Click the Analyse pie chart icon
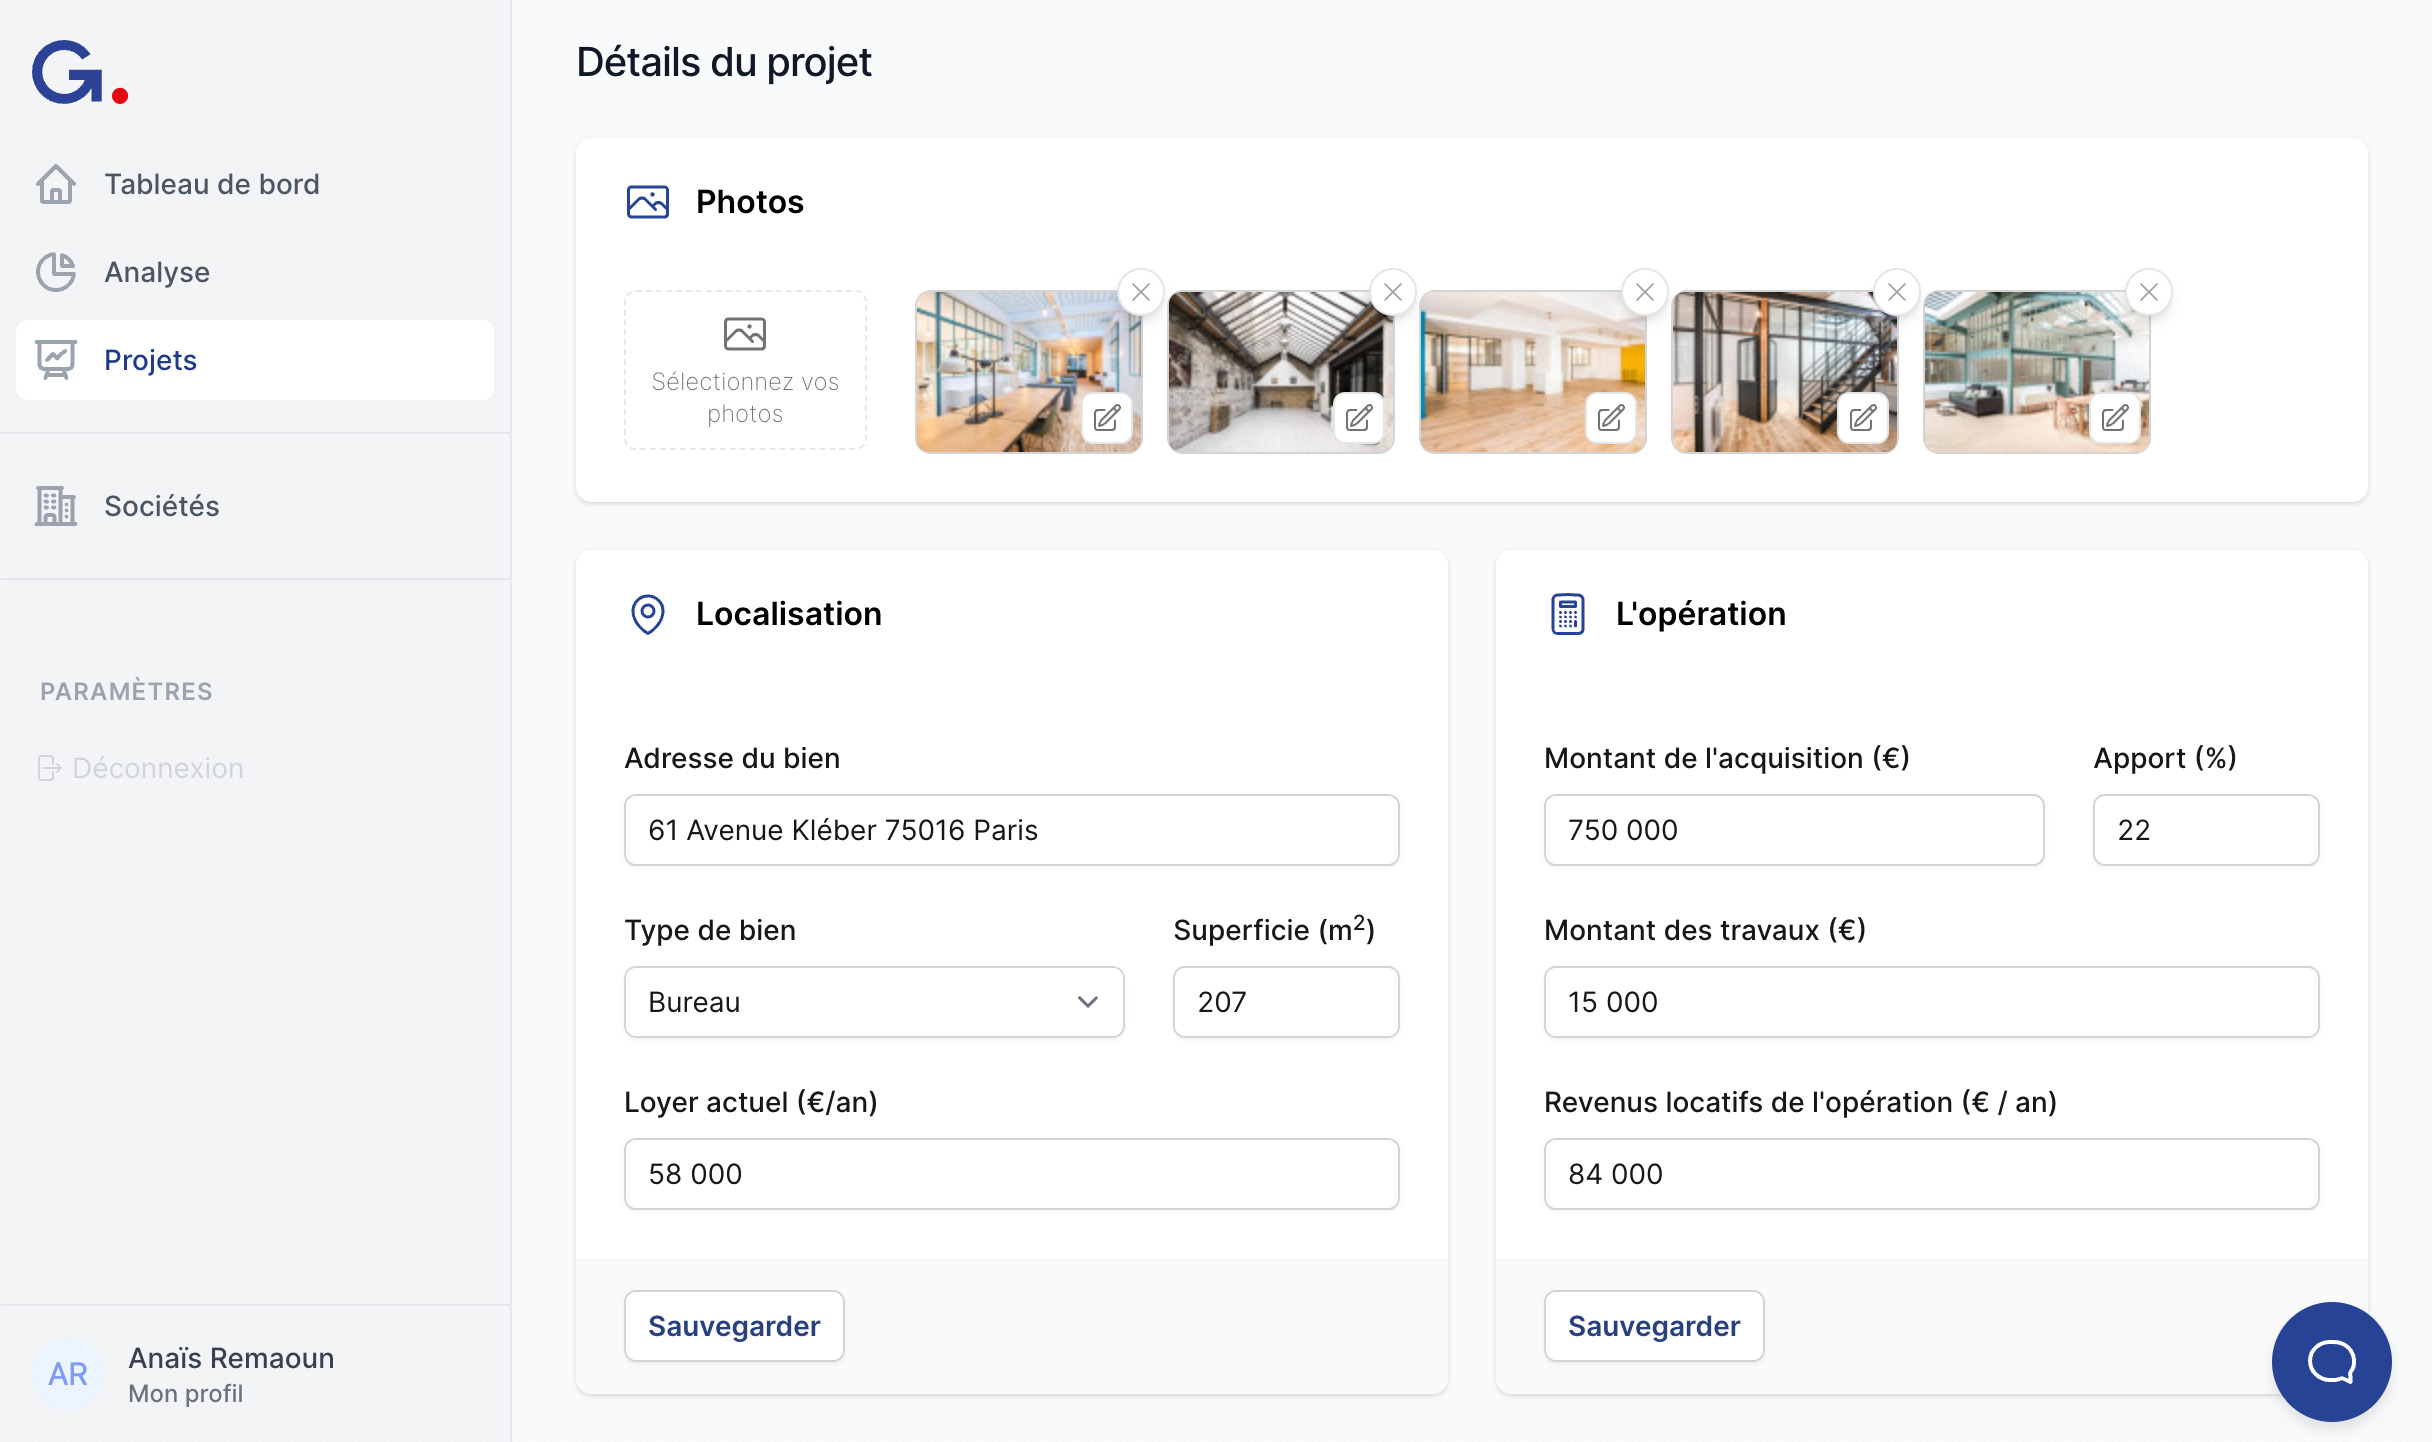 click(57, 271)
